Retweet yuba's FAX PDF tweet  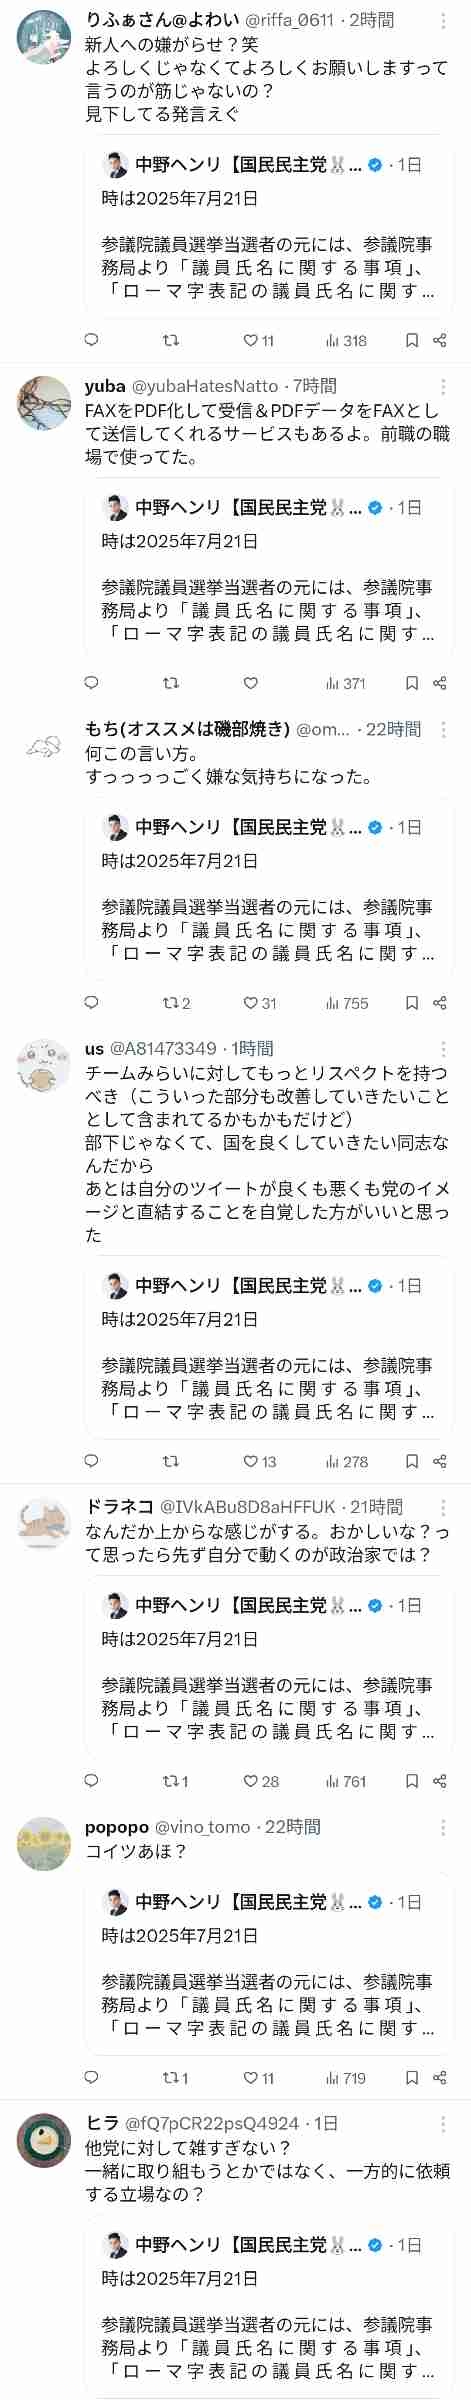[171, 683]
